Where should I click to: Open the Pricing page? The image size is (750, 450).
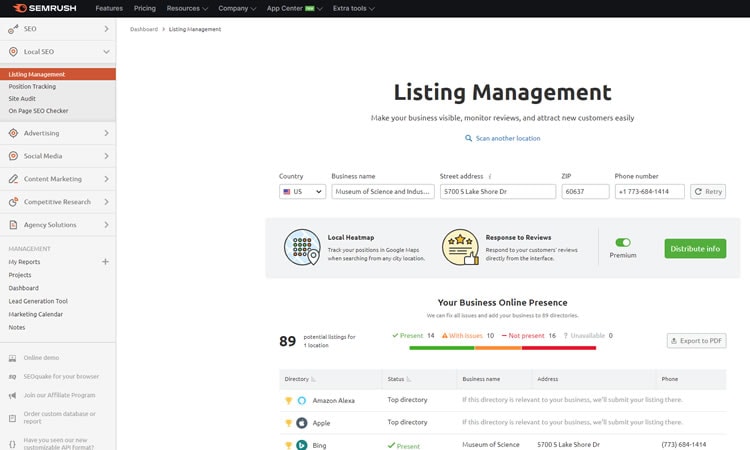click(x=145, y=8)
